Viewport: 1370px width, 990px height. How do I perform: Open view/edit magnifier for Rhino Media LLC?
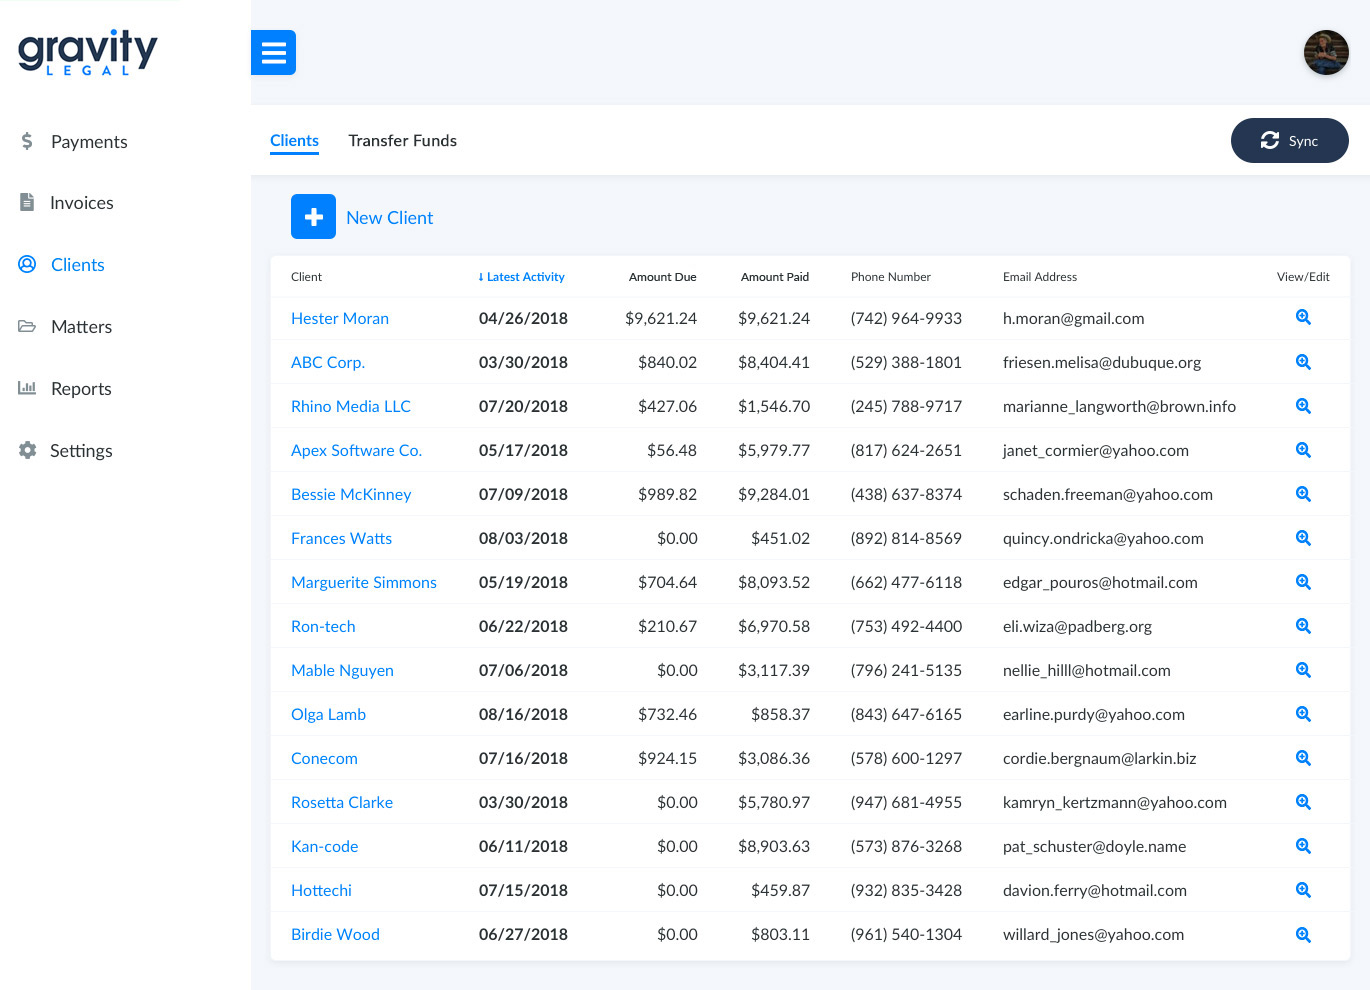tap(1302, 406)
